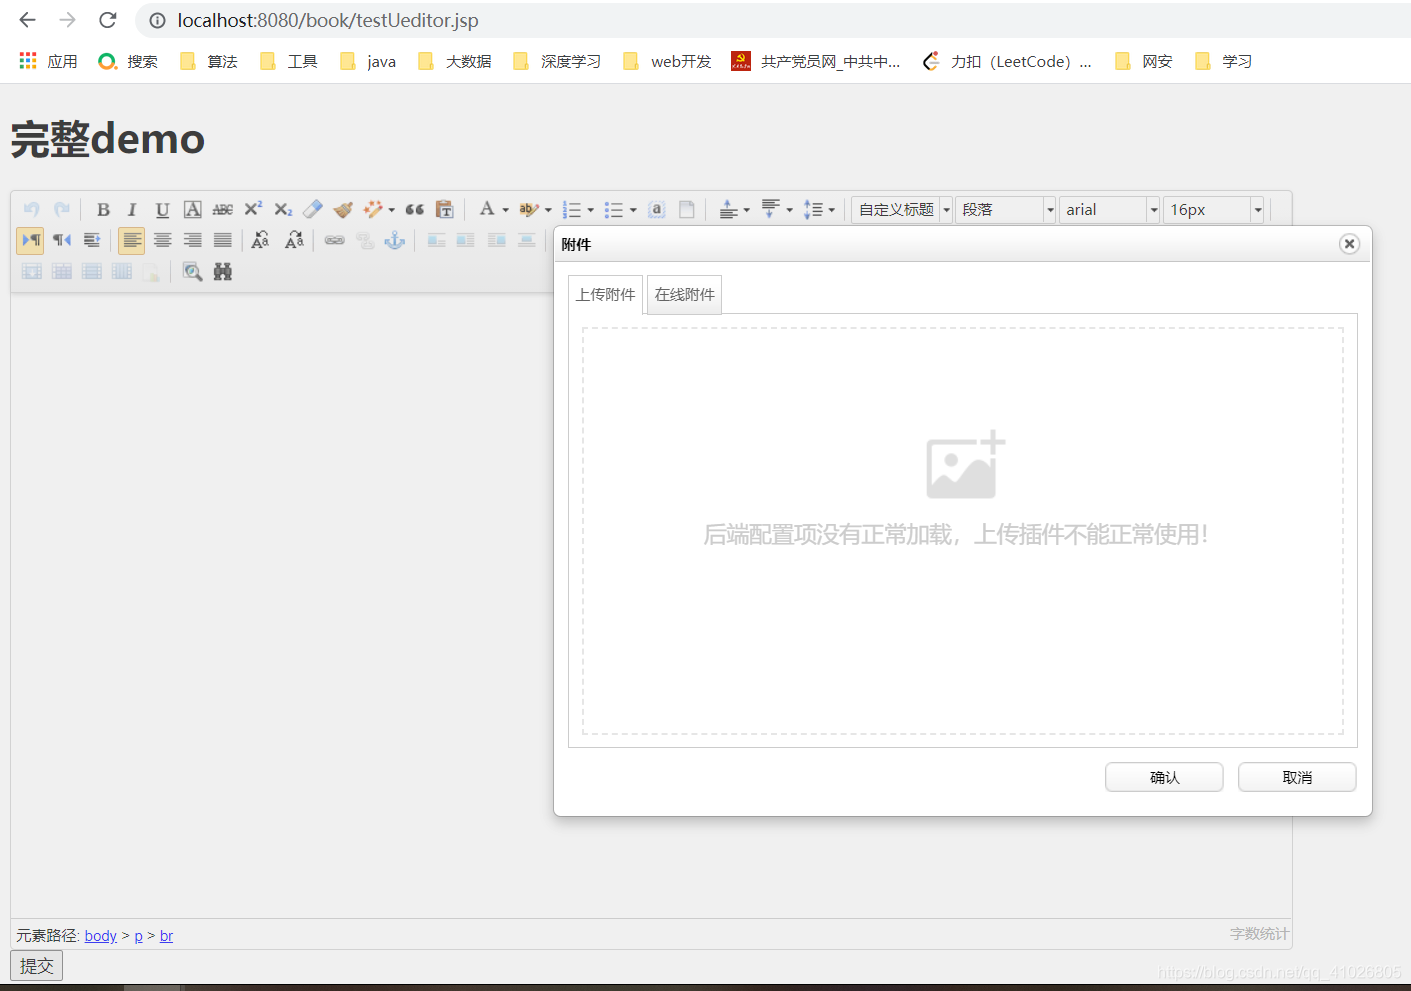Screen dimensions: 1411x991
Task: Open the line height dropdown
Action: coord(831,210)
